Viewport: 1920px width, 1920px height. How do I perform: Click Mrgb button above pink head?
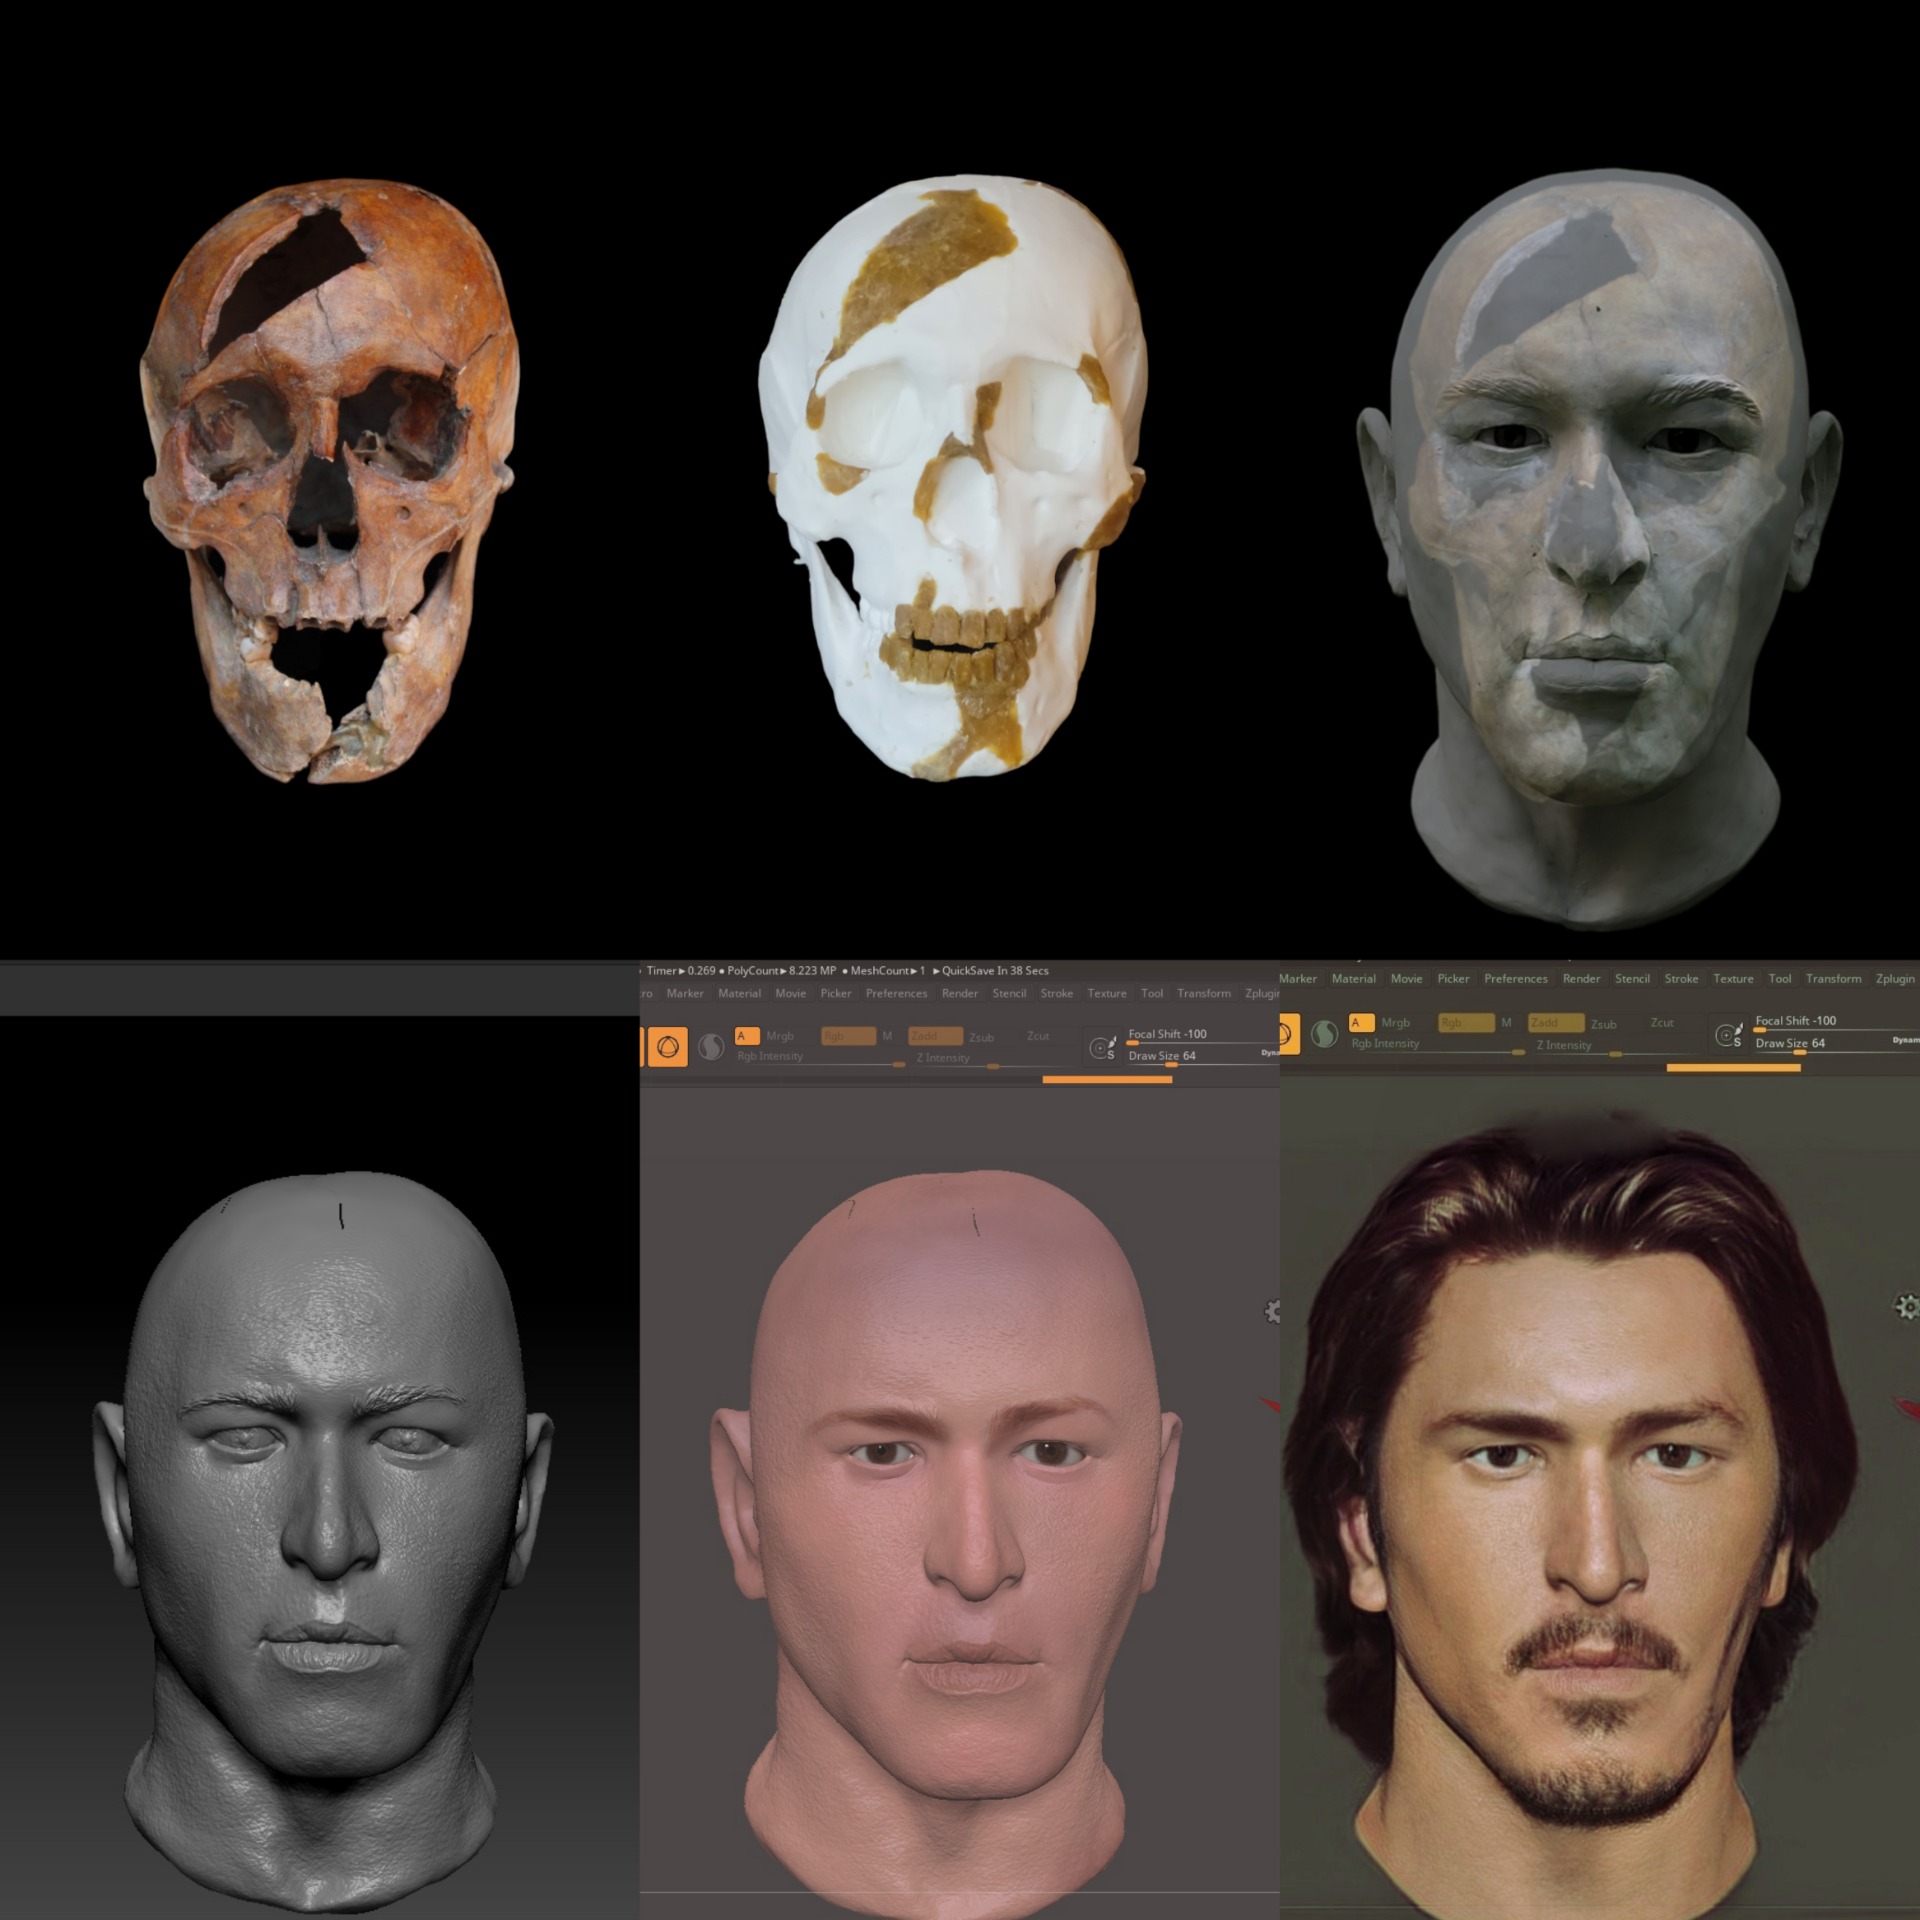(x=780, y=1036)
